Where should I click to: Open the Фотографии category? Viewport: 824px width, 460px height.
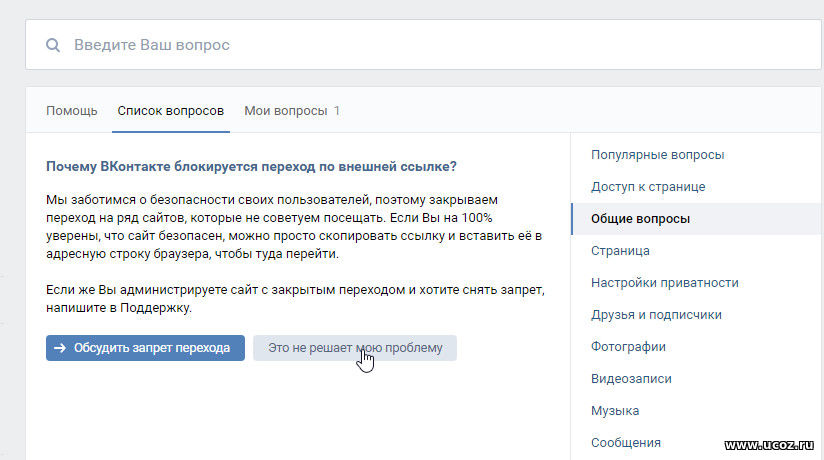[x=628, y=347]
